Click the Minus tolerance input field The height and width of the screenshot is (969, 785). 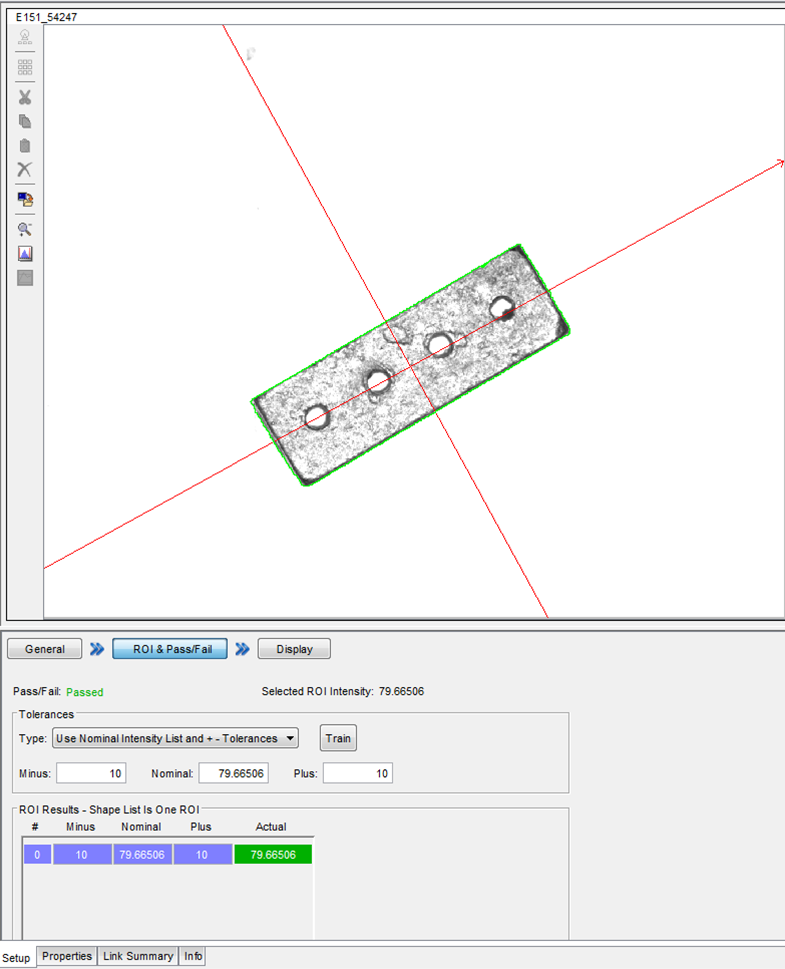[91, 773]
